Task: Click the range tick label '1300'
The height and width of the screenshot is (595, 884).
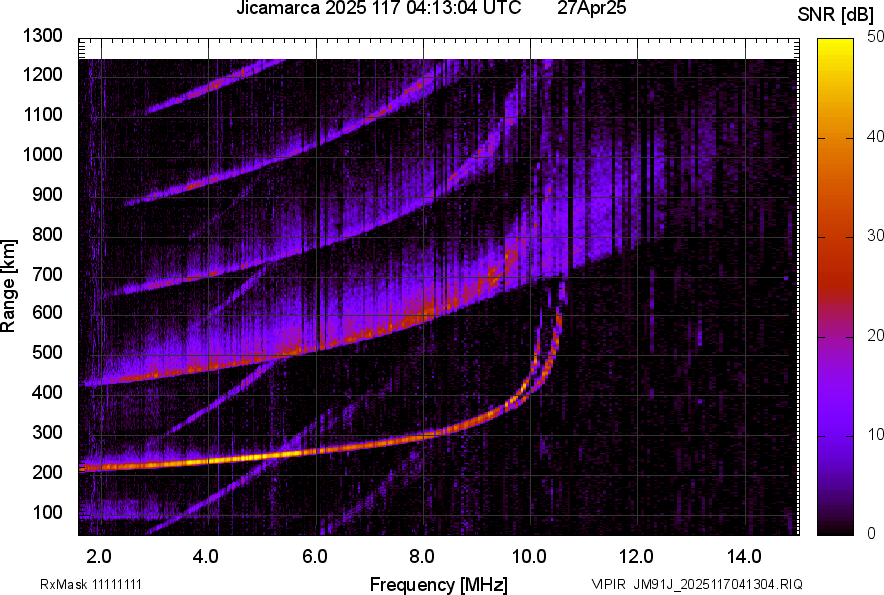Action: [42, 36]
